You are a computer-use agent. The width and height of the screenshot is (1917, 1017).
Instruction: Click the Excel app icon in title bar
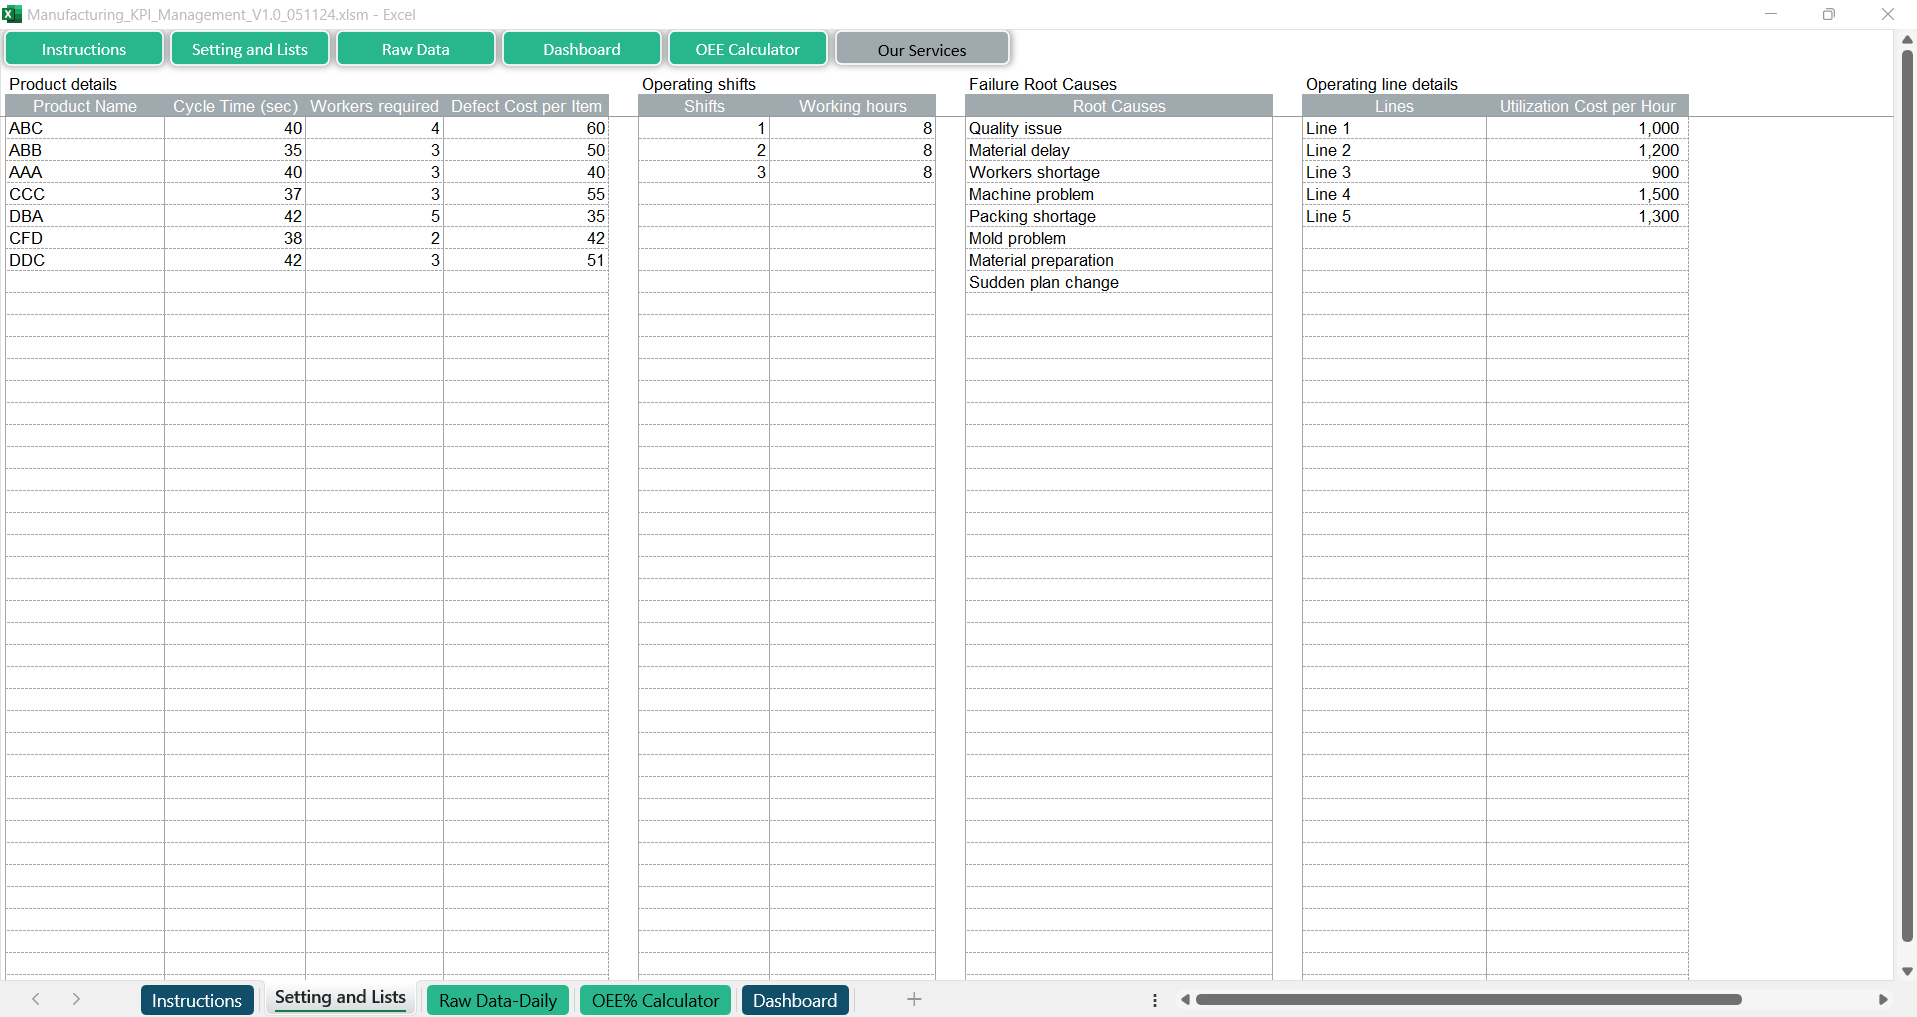point(12,14)
